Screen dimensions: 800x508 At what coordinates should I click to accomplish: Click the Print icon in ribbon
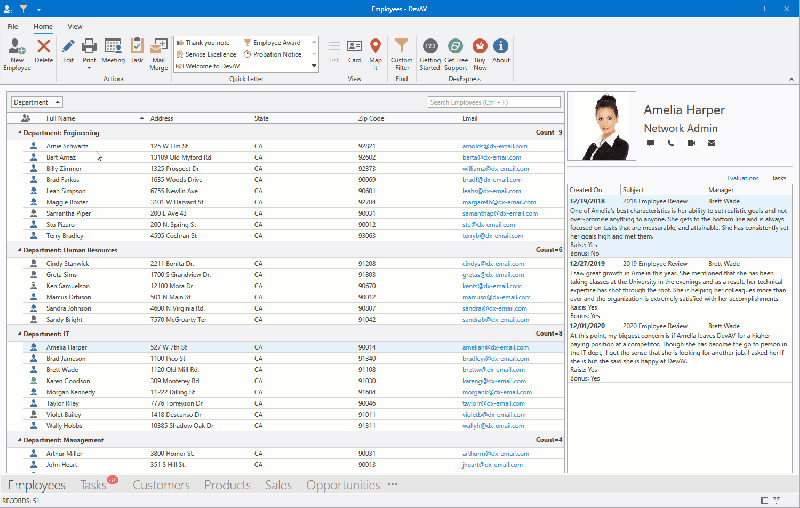pos(89,46)
